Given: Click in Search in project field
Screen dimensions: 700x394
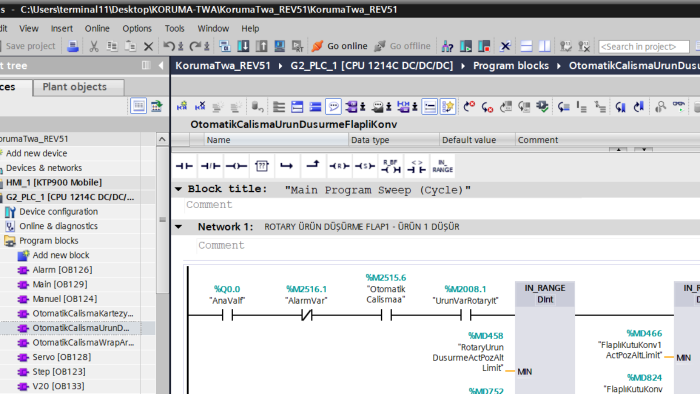Looking at the screenshot, I should pyautogui.click(x=643, y=46).
